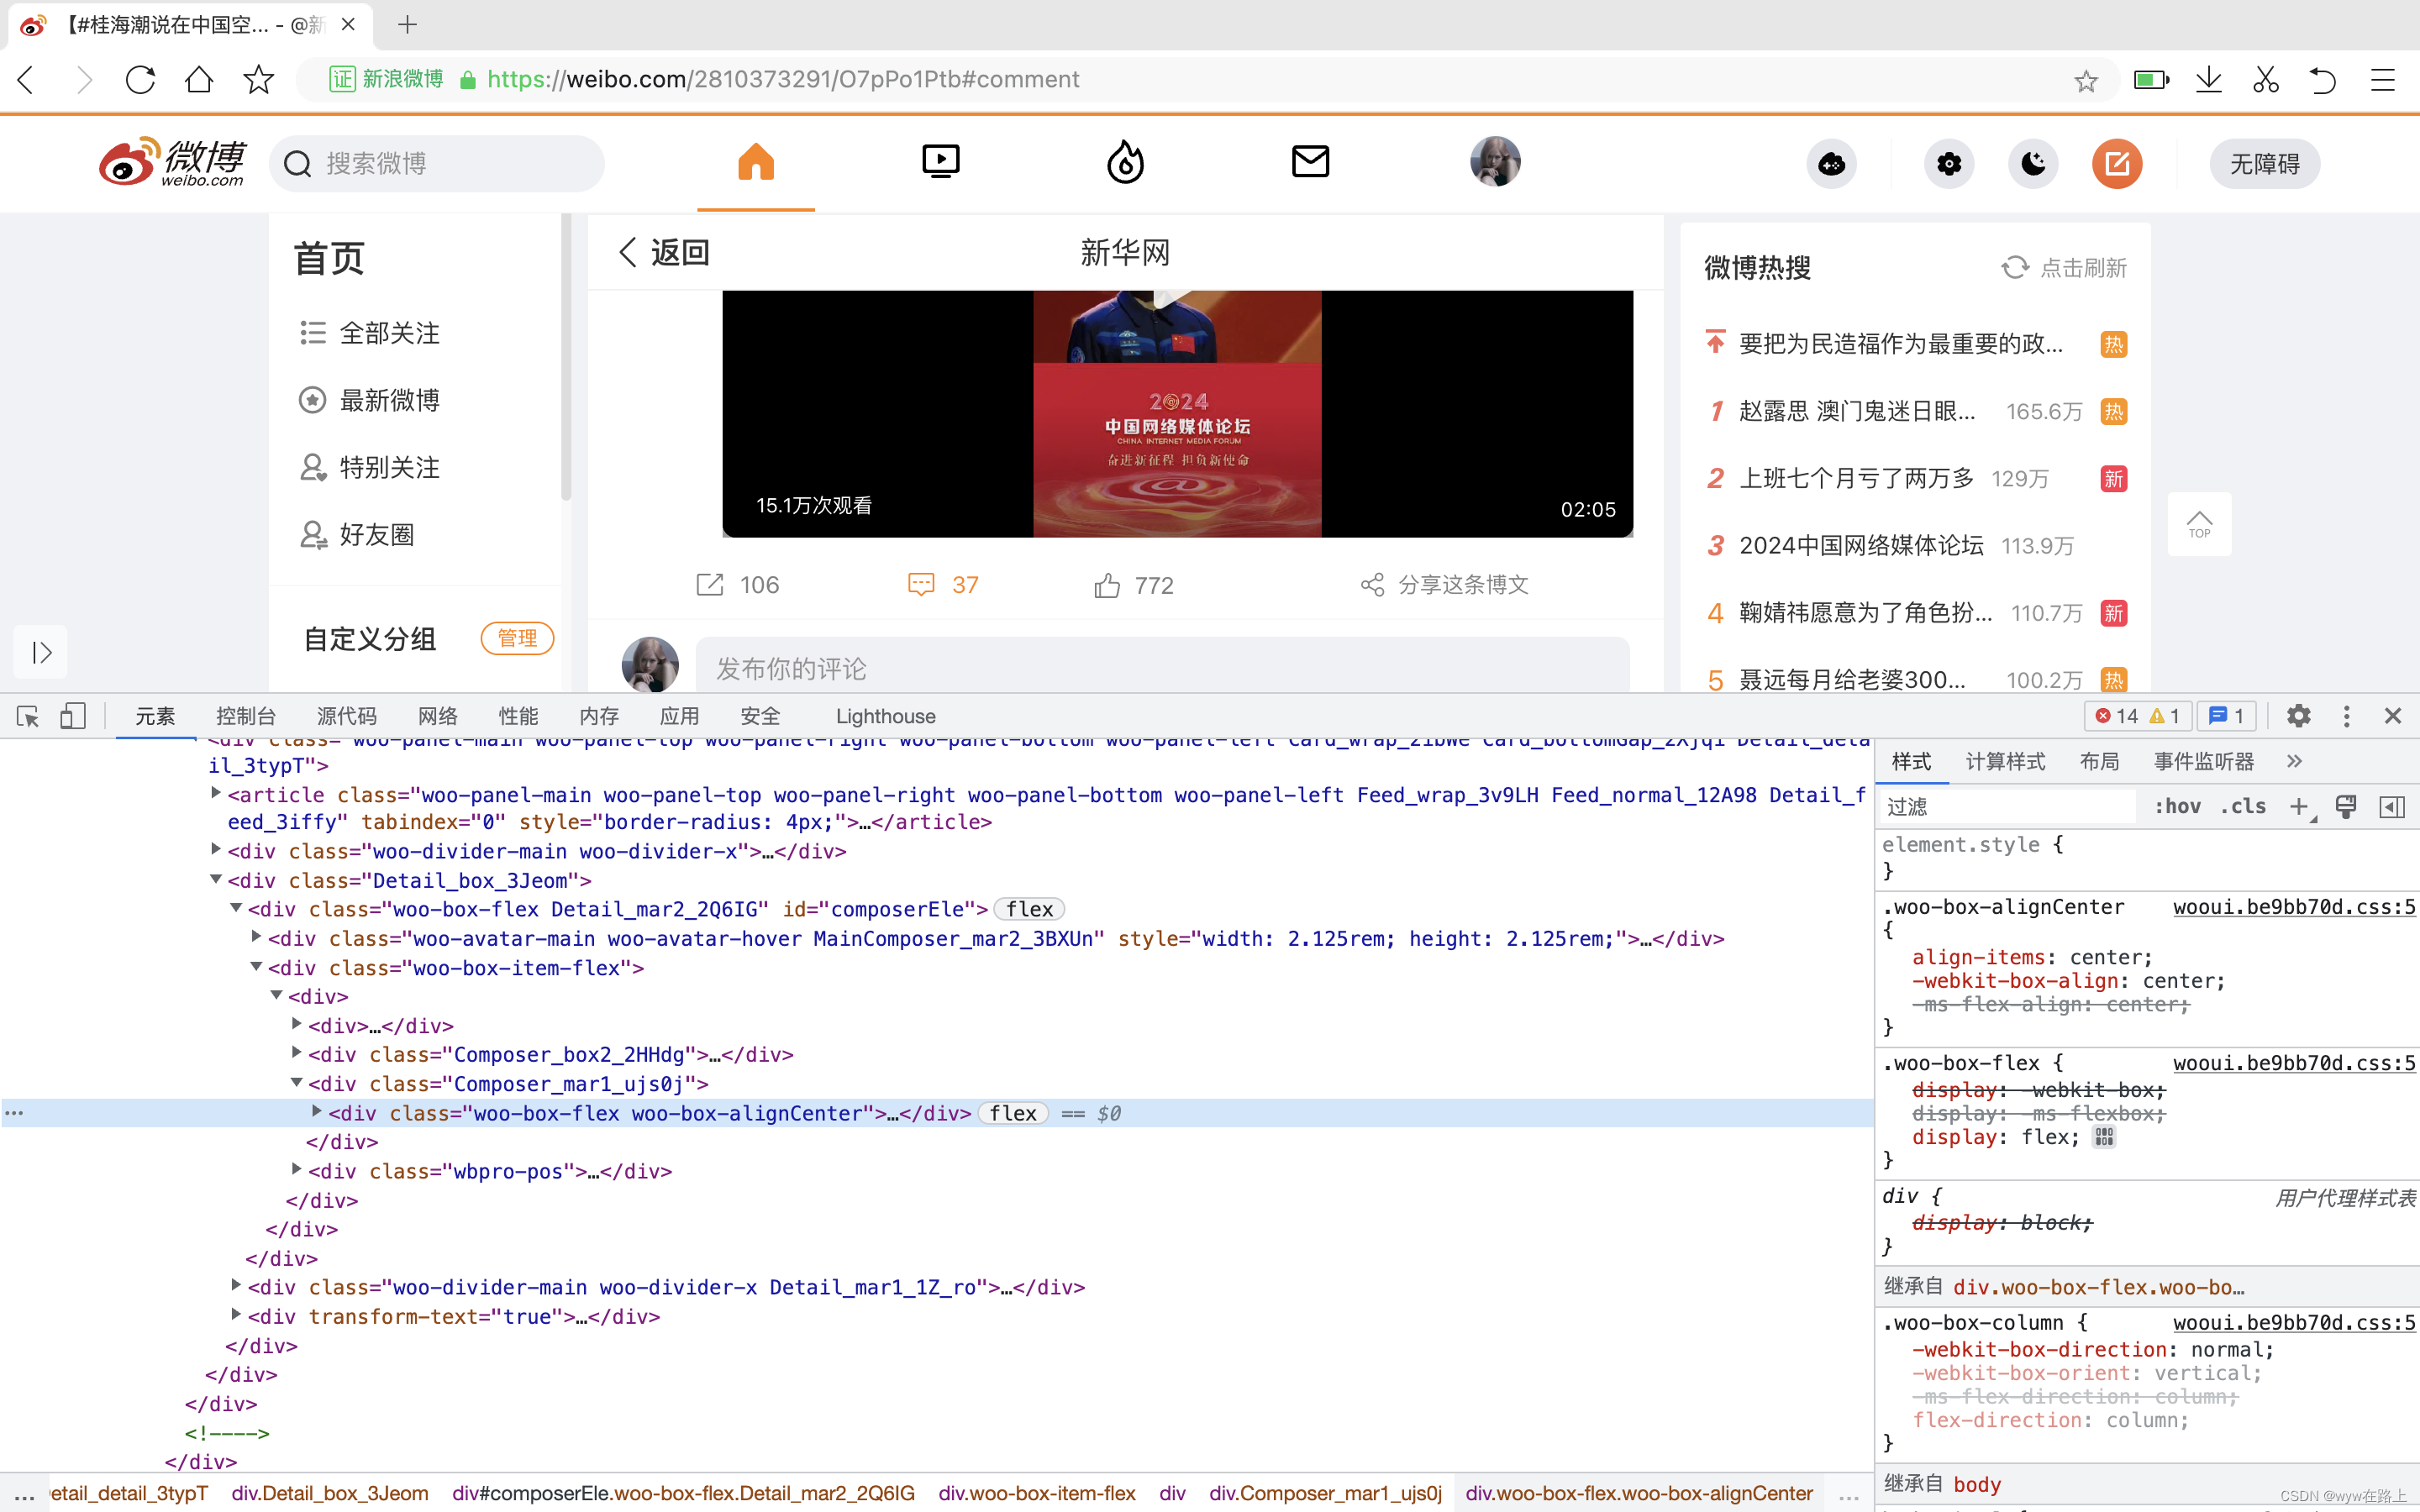Image resolution: width=2420 pixels, height=1512 pixels.
Task: Activate DevTools inspect element picker
Action: (x=28, y=716)
